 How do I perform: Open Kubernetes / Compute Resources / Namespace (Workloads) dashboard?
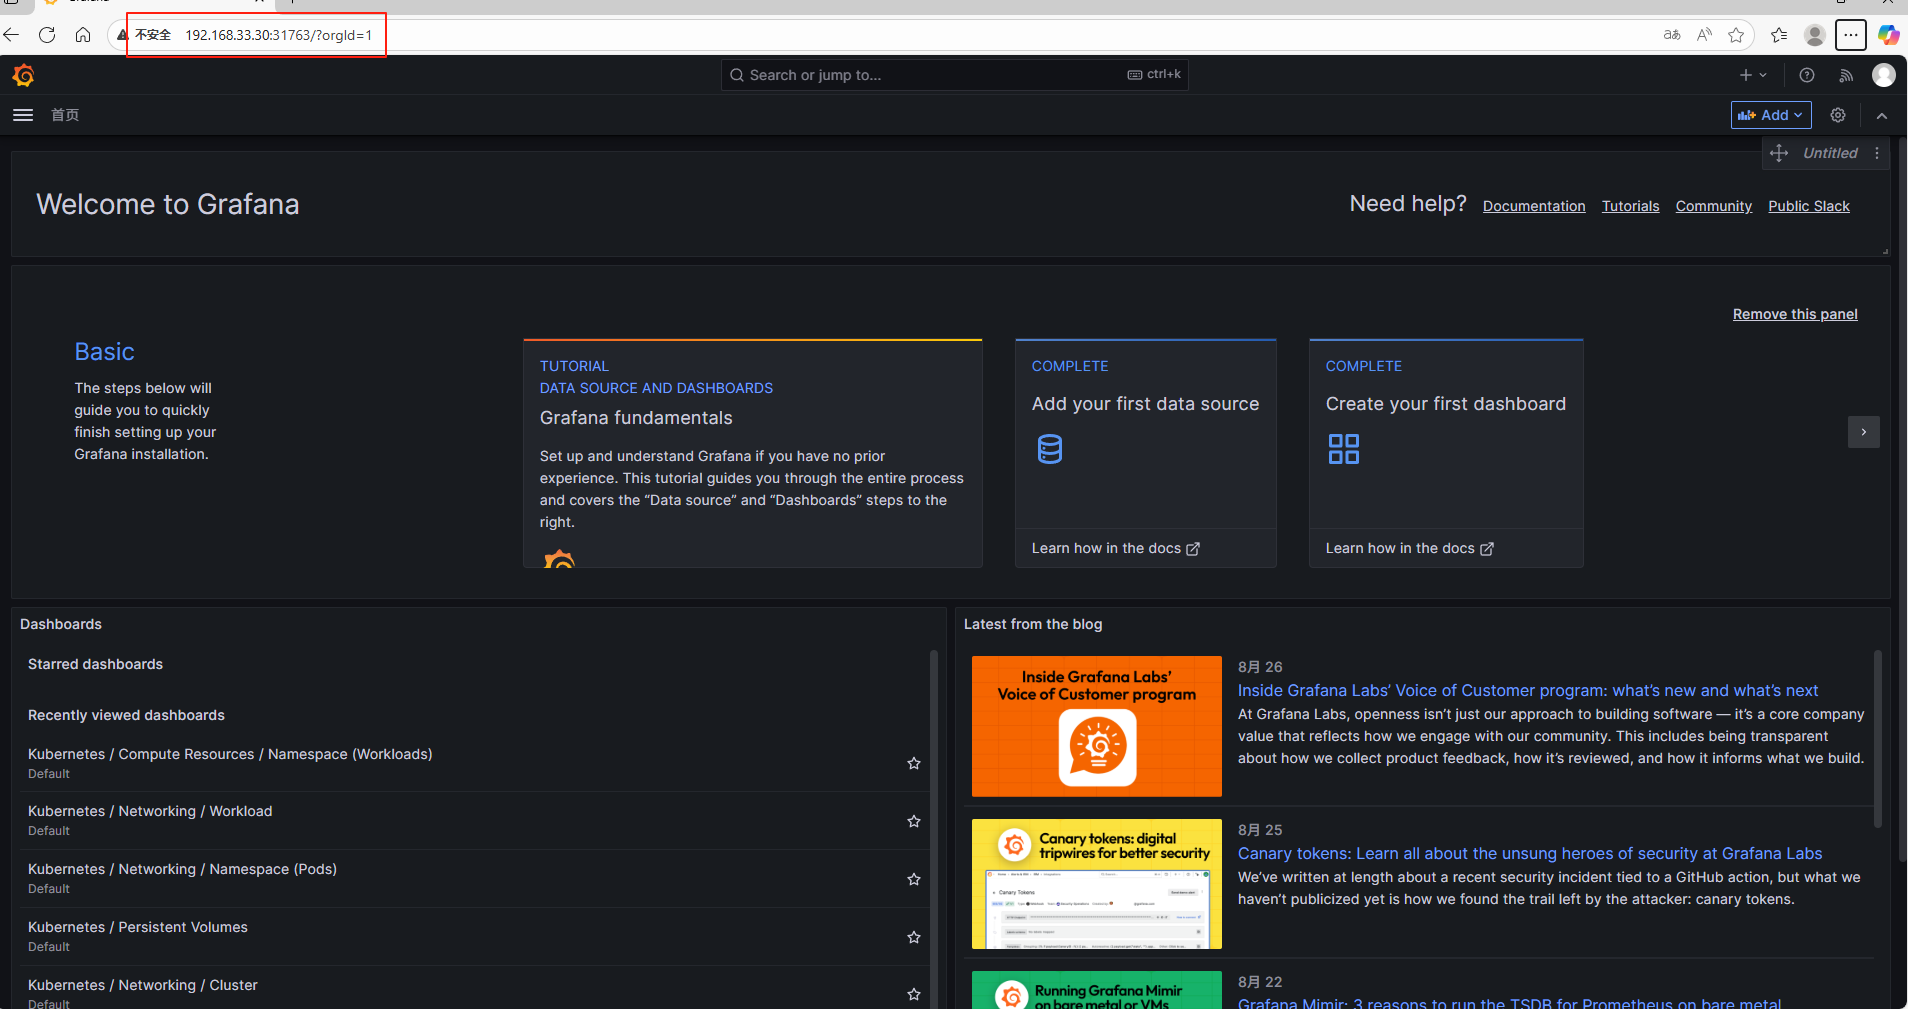(230, 754)
